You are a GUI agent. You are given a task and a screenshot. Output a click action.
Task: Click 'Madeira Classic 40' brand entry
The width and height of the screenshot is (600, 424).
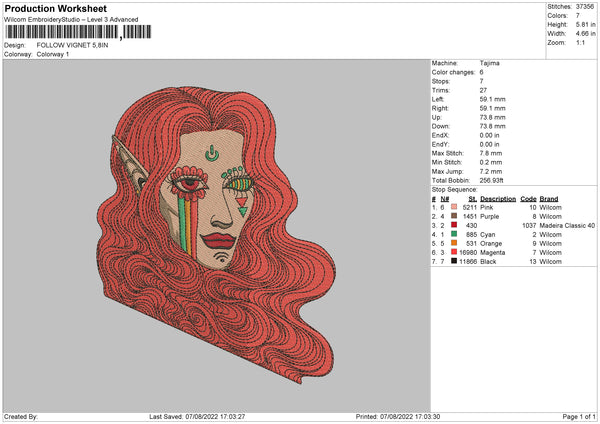pos(567,225)
